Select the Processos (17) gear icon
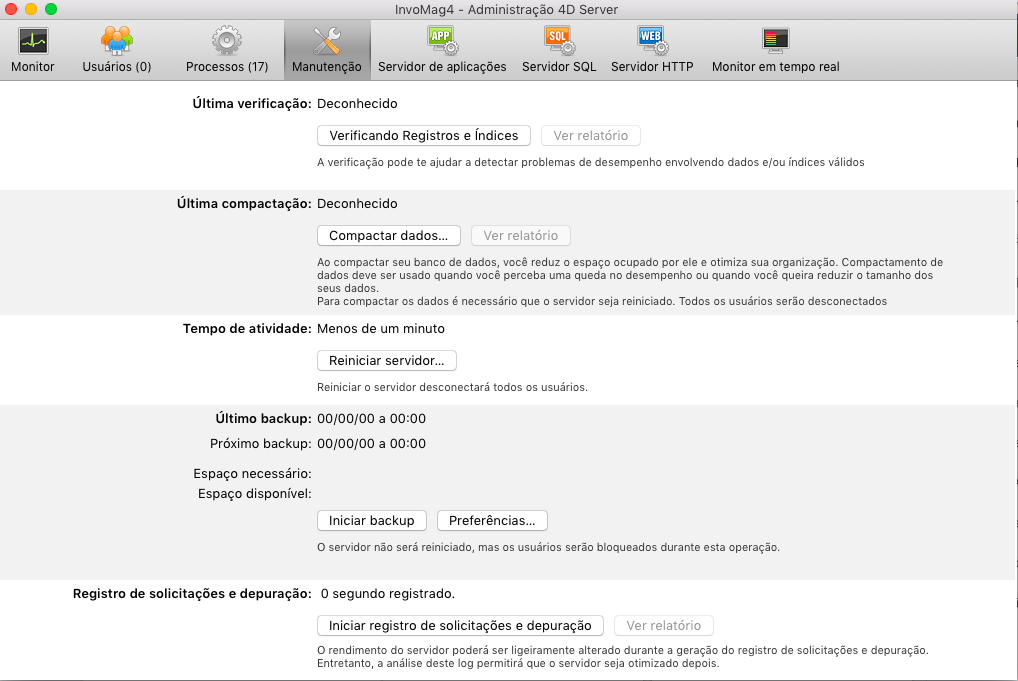The image size is (1018, 681). pyautogui.click(x=227, y=41)
